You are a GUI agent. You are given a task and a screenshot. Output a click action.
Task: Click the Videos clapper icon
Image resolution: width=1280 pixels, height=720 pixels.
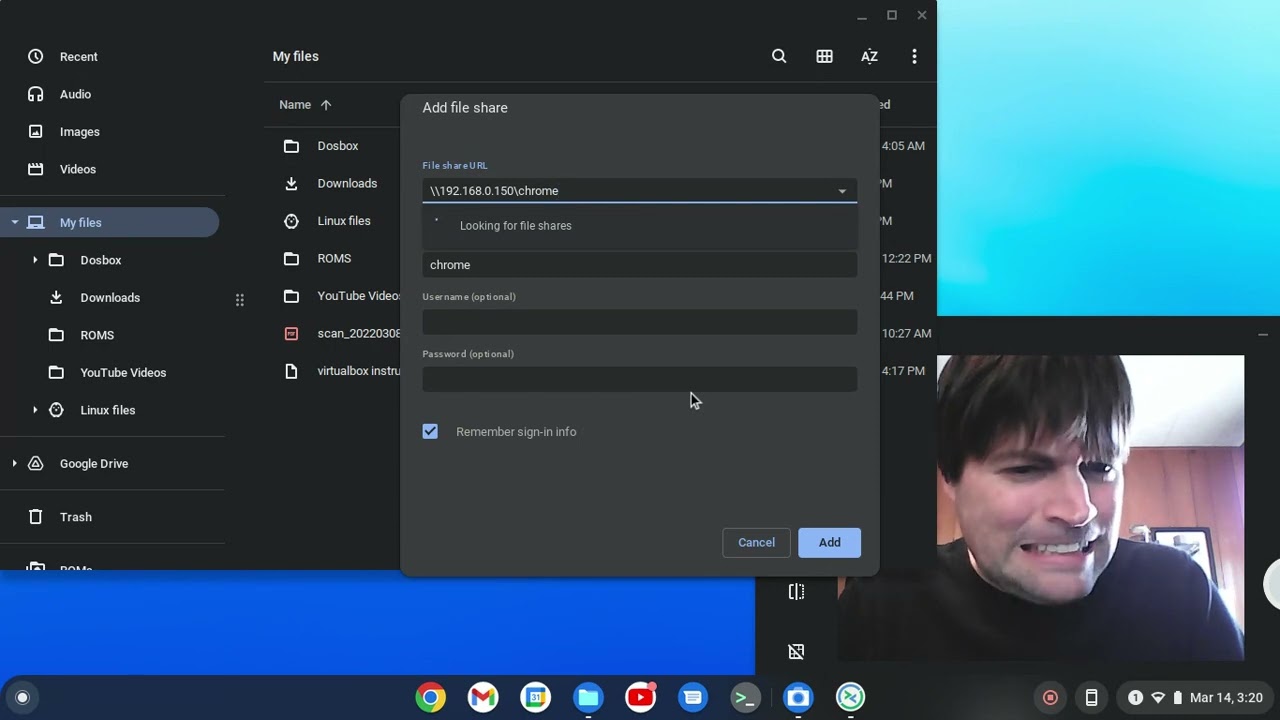[x=36, y=169]
